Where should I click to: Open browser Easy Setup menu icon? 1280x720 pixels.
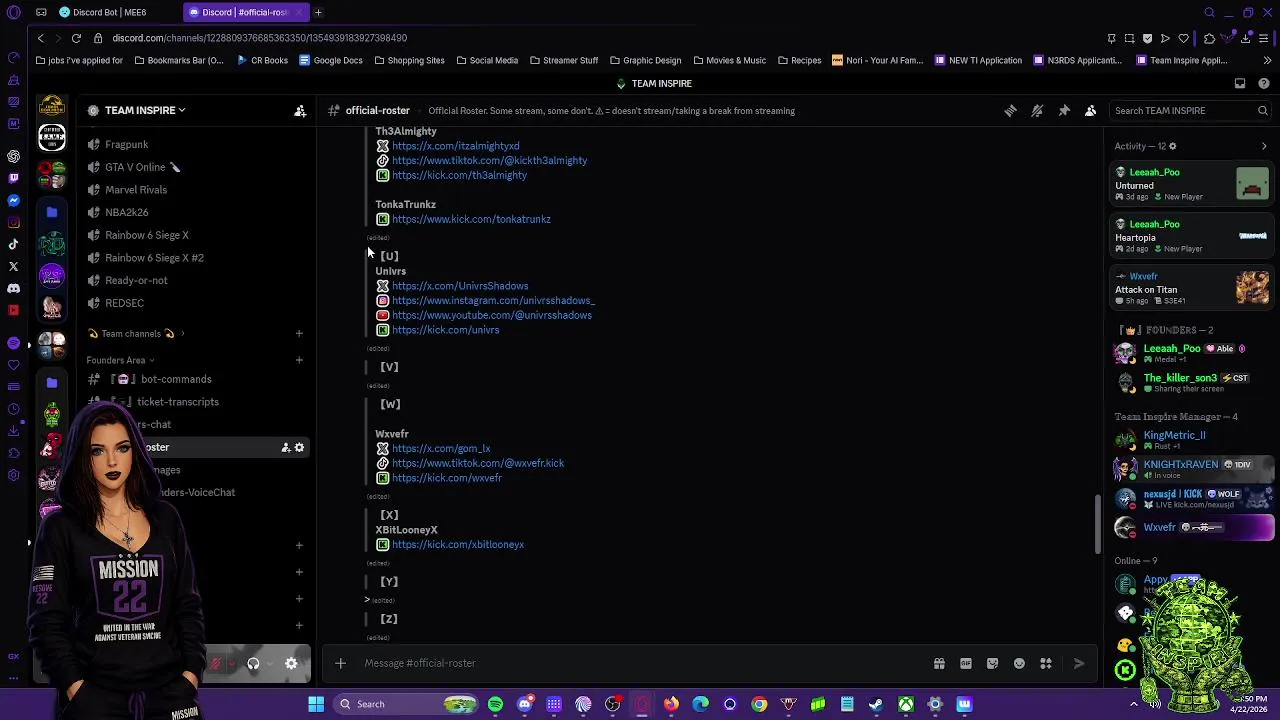click(1265, 38)
